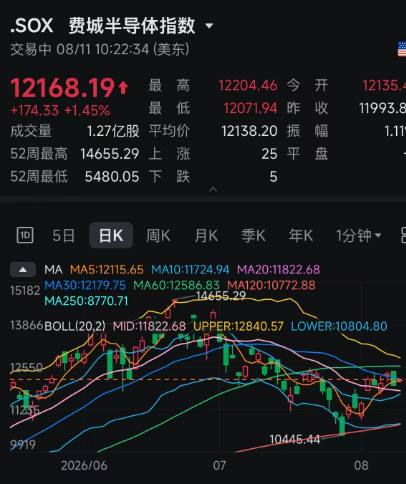
Task: Open the 1分钟 interval dropdown
Action: coord(358,236)
